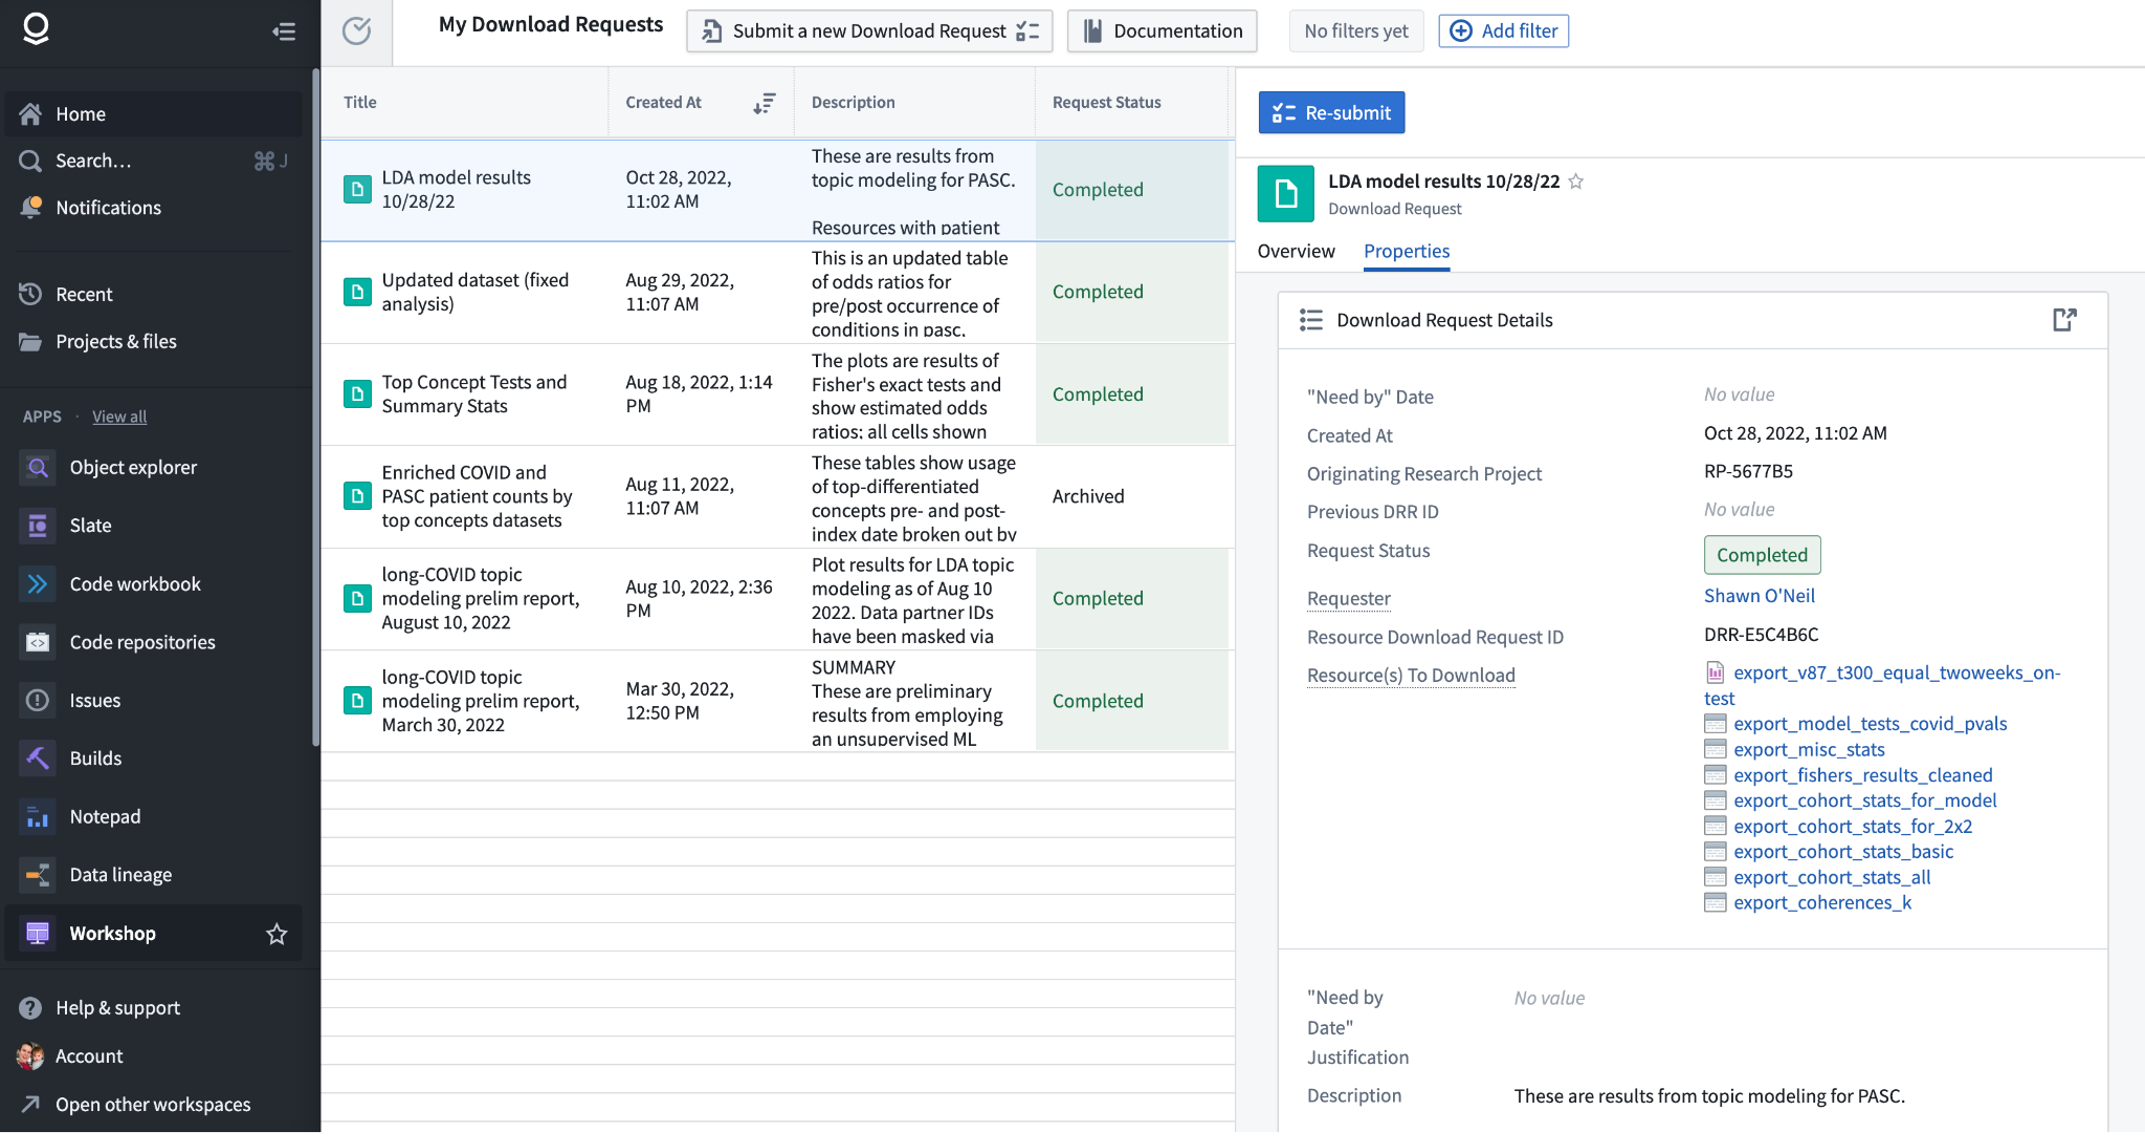Collapse the left sidebar menu icon
The height and width of the screenshot is (1136, 2145).
pyautogui.click(x=283, y=31)
